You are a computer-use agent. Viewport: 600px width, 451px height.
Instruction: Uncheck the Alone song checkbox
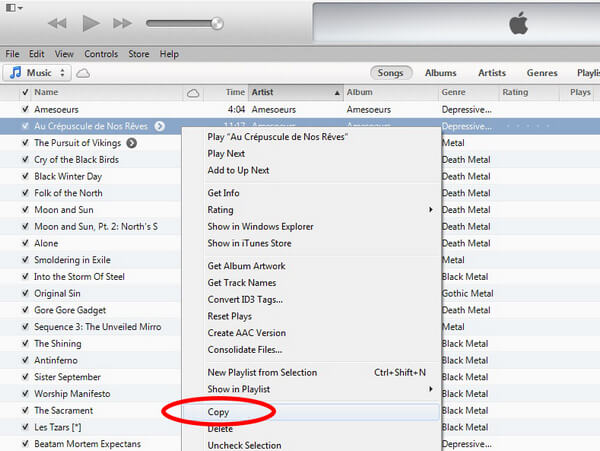(x=25, y=243)
